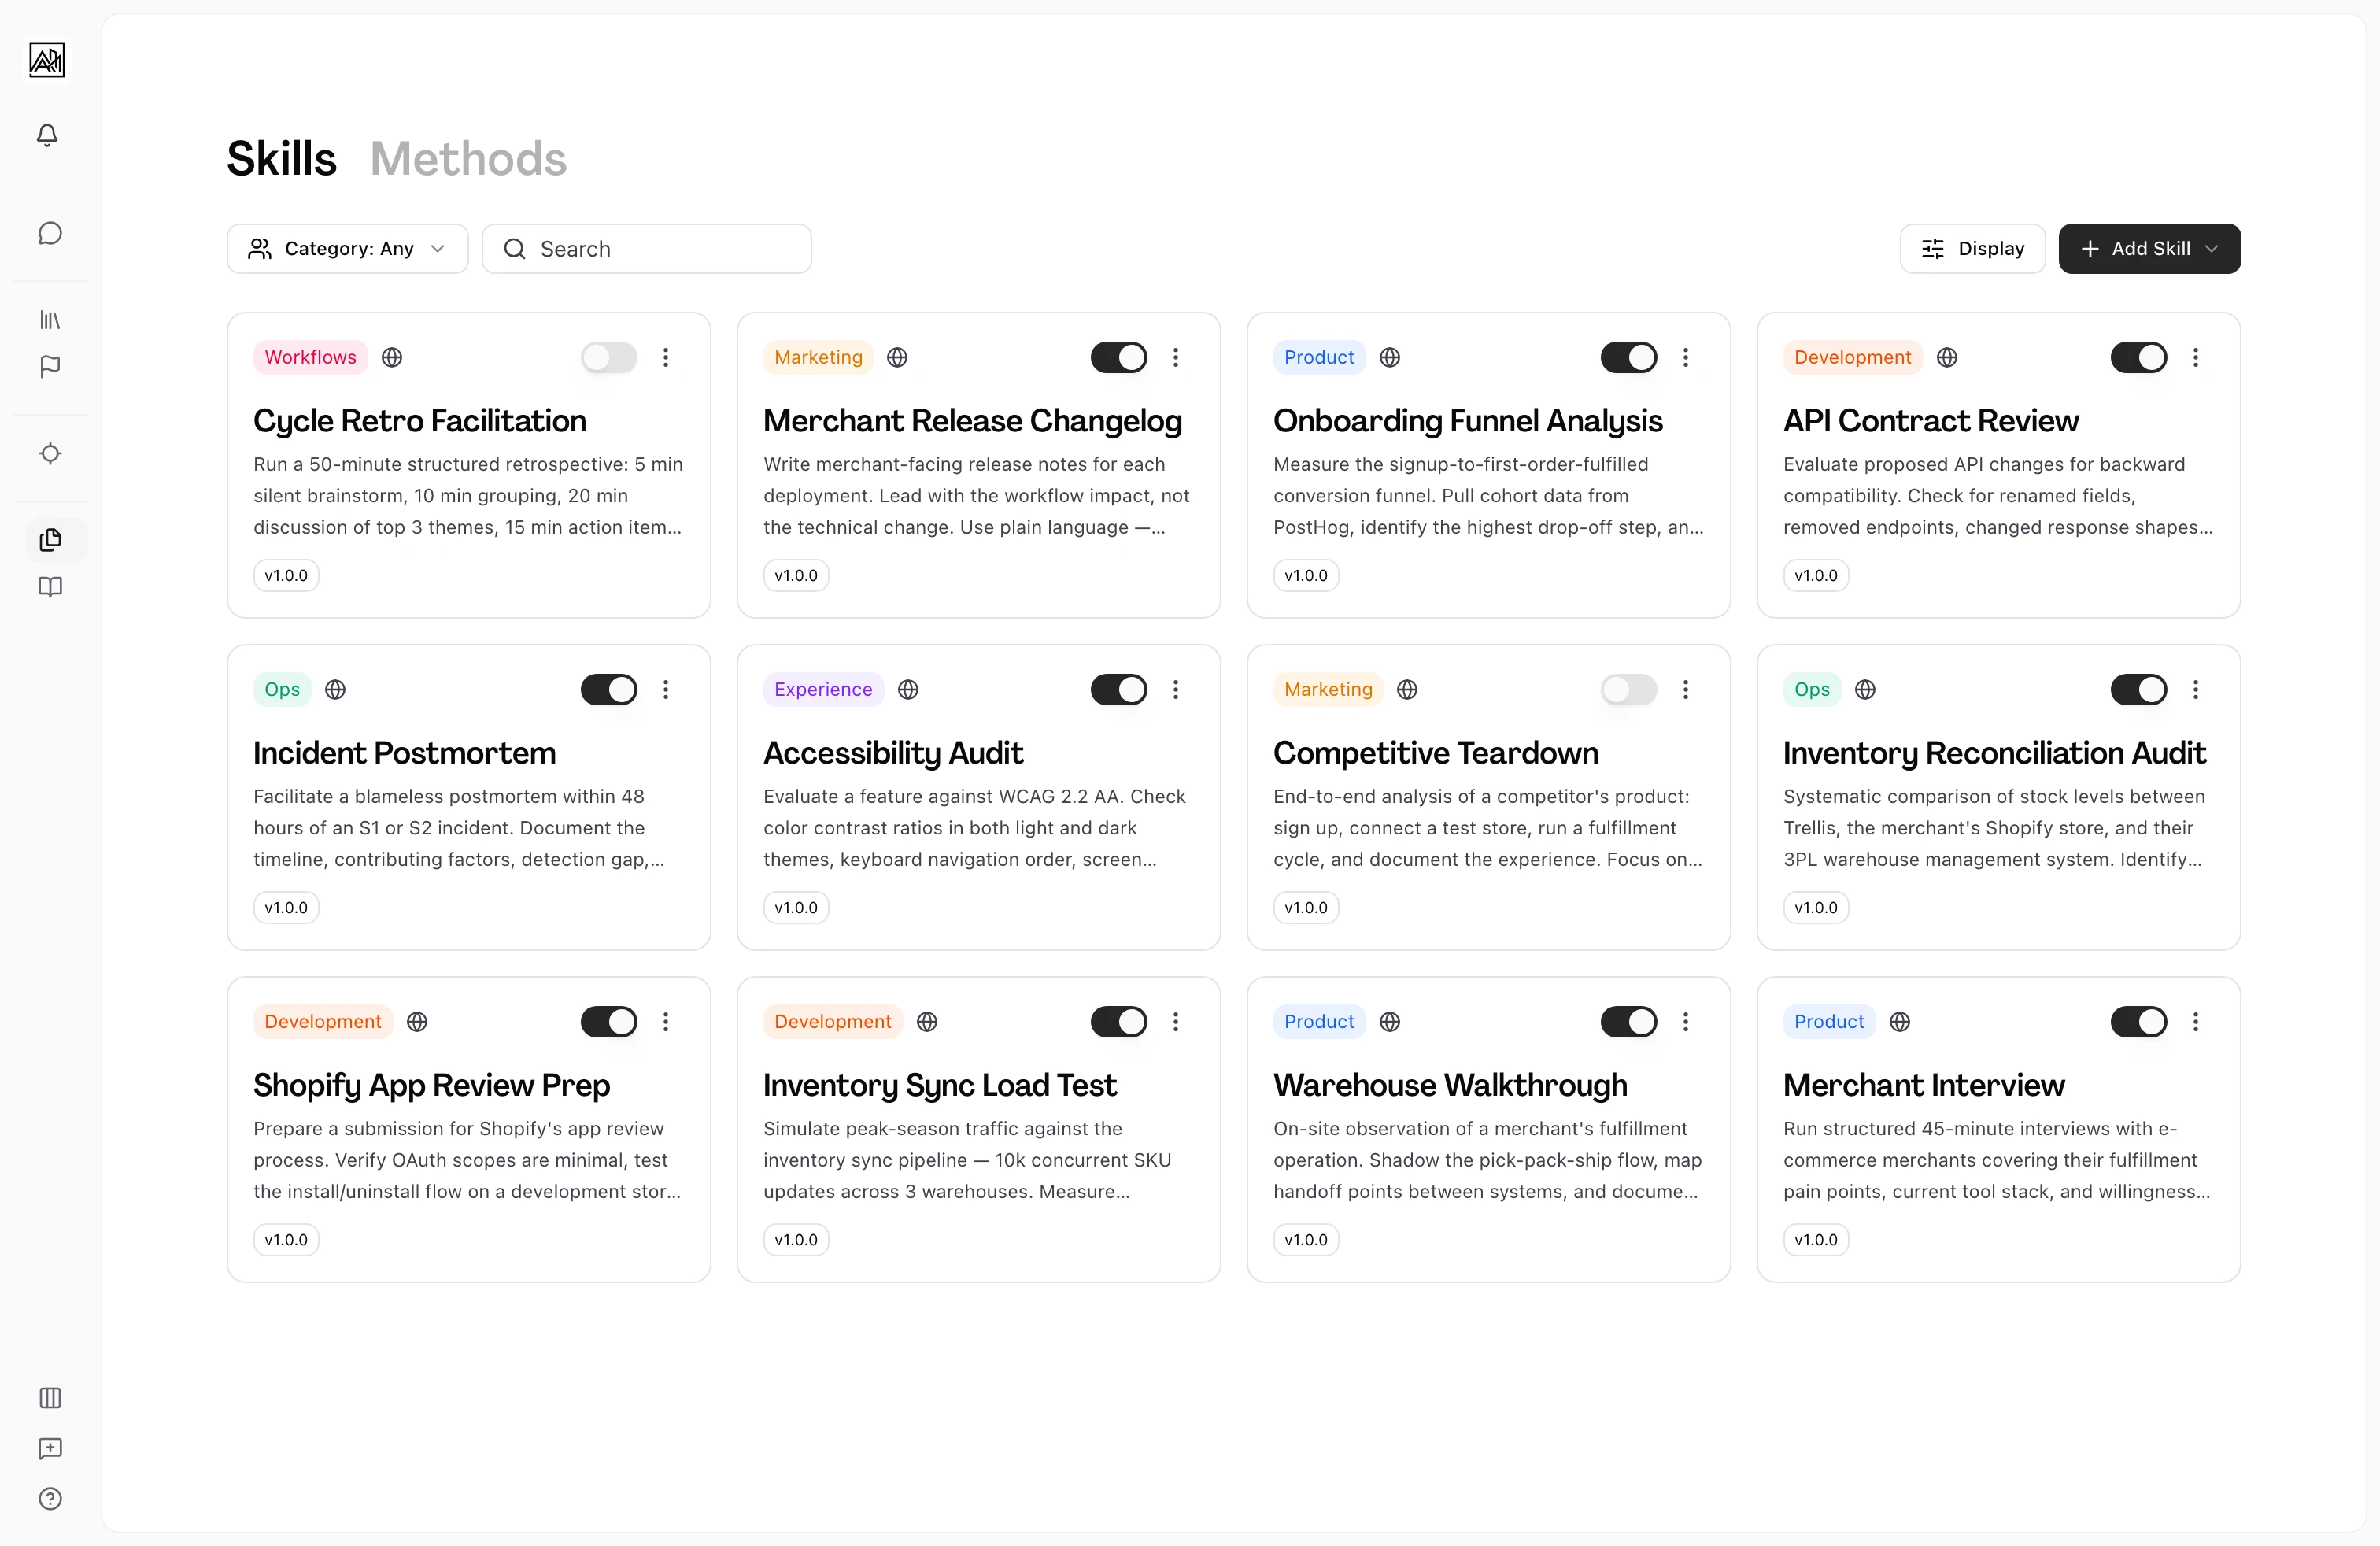Open the help question-mark icon
Screen dimensions: 2380x1546
point(50,1499)
